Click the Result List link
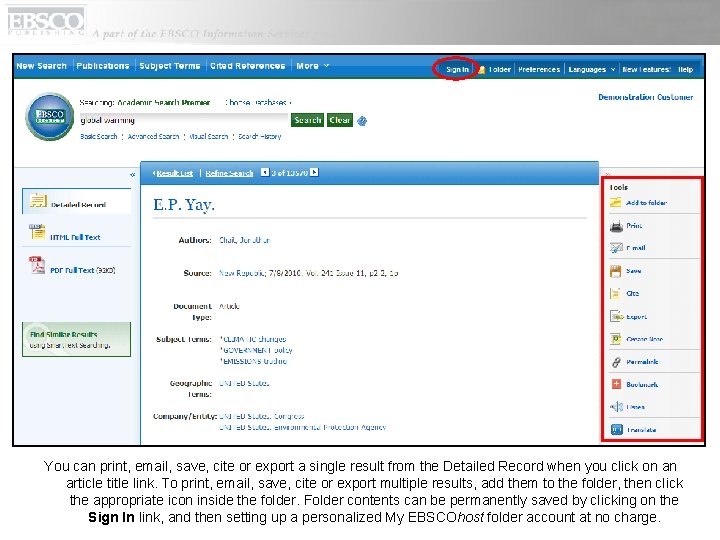Image resolution: width=720 pixels, height=540 pixels. [x=174, y=173]
